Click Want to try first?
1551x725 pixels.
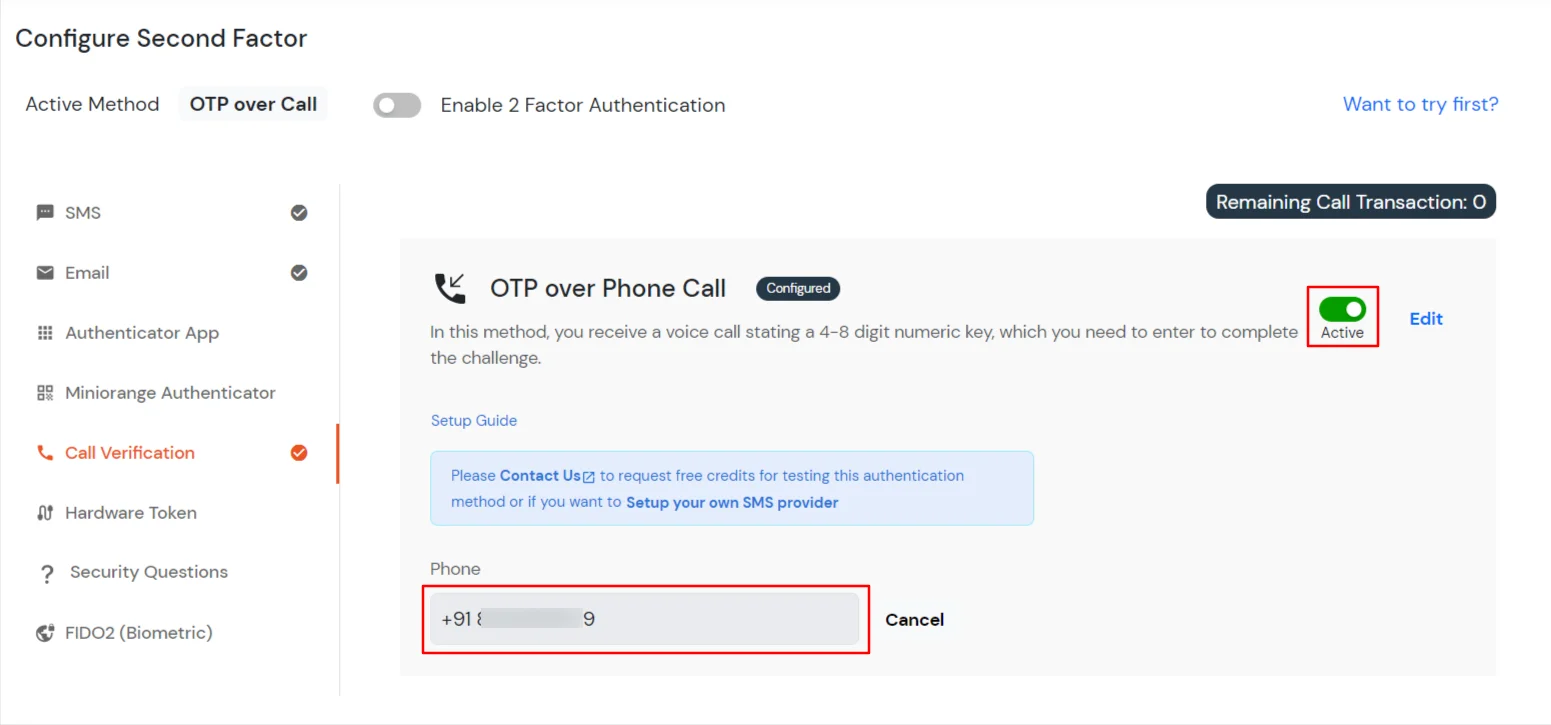point(1420,103)
